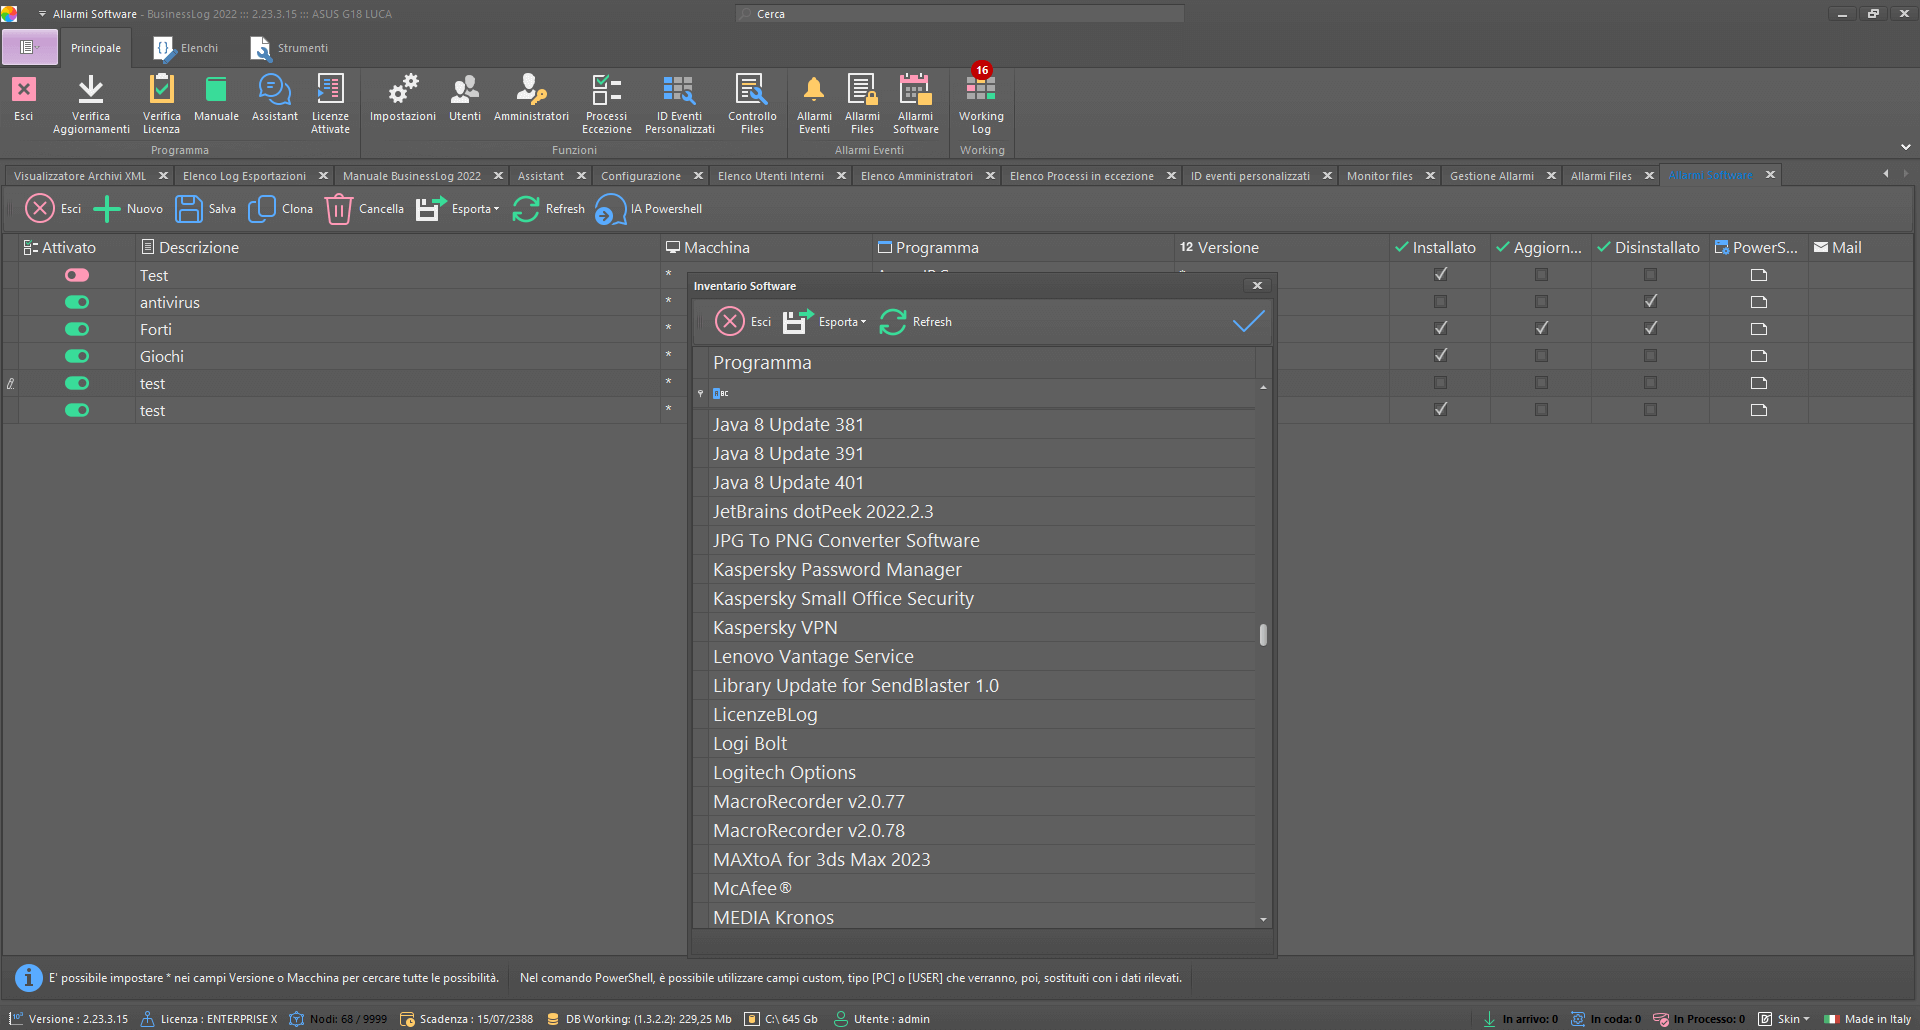
Task: Expand the ribbon collapse chevron
Action: tap(1905, 147)
